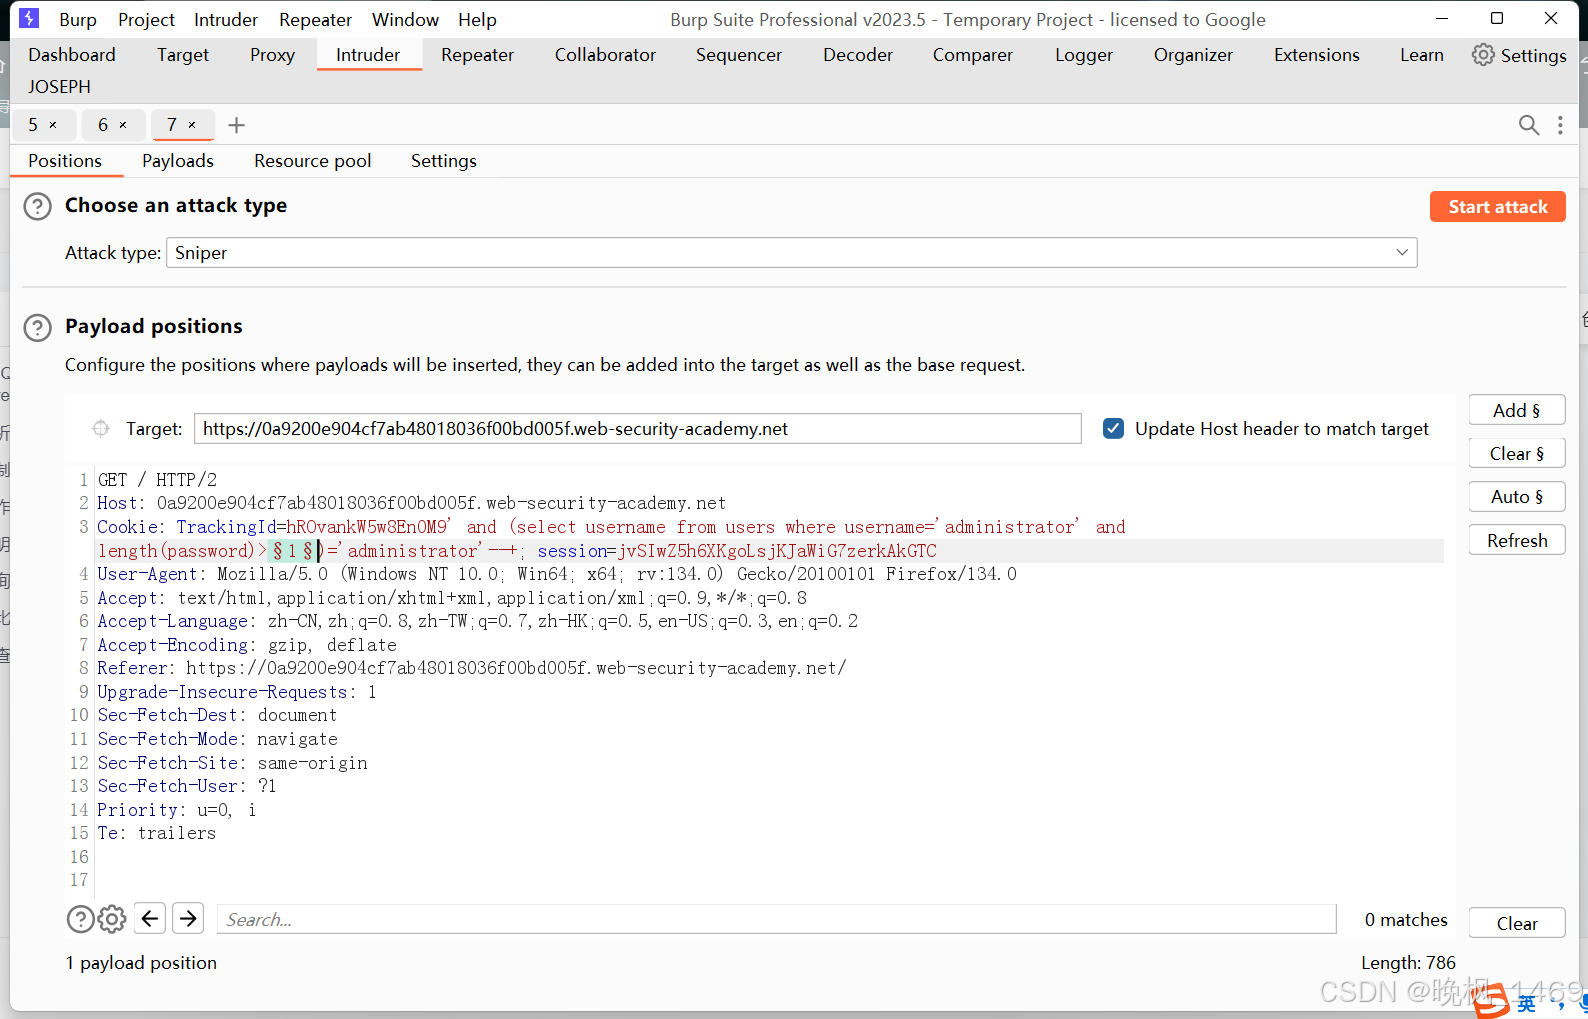
Task: Open the Repeater menu
Action: click(316, 19)
